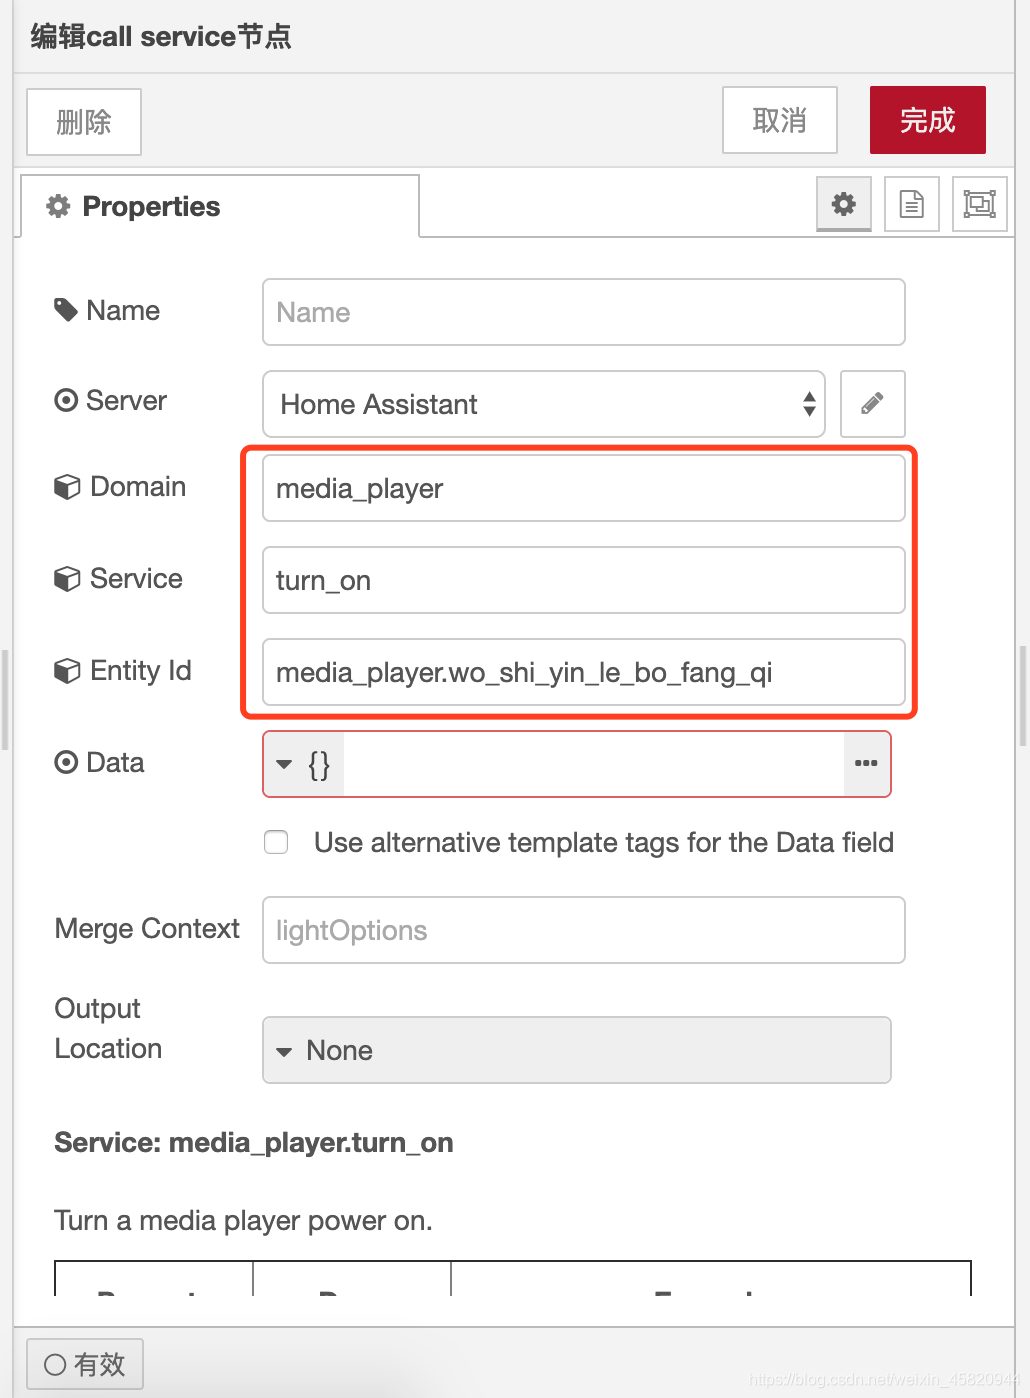Enable alternative template tags checkbox
The width and height of the screenshot is (1030, 1398).
276,842
